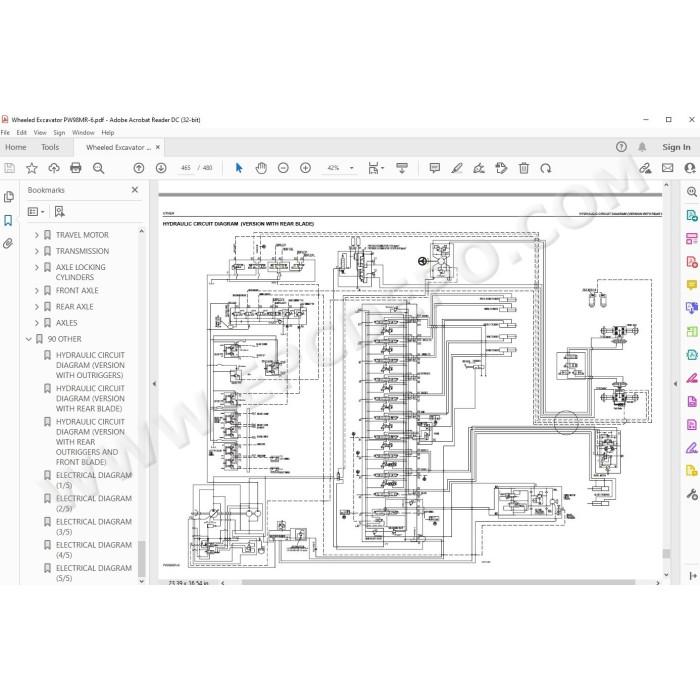Open the View menu
700x700 pixels.
click(x=40, y=133)
